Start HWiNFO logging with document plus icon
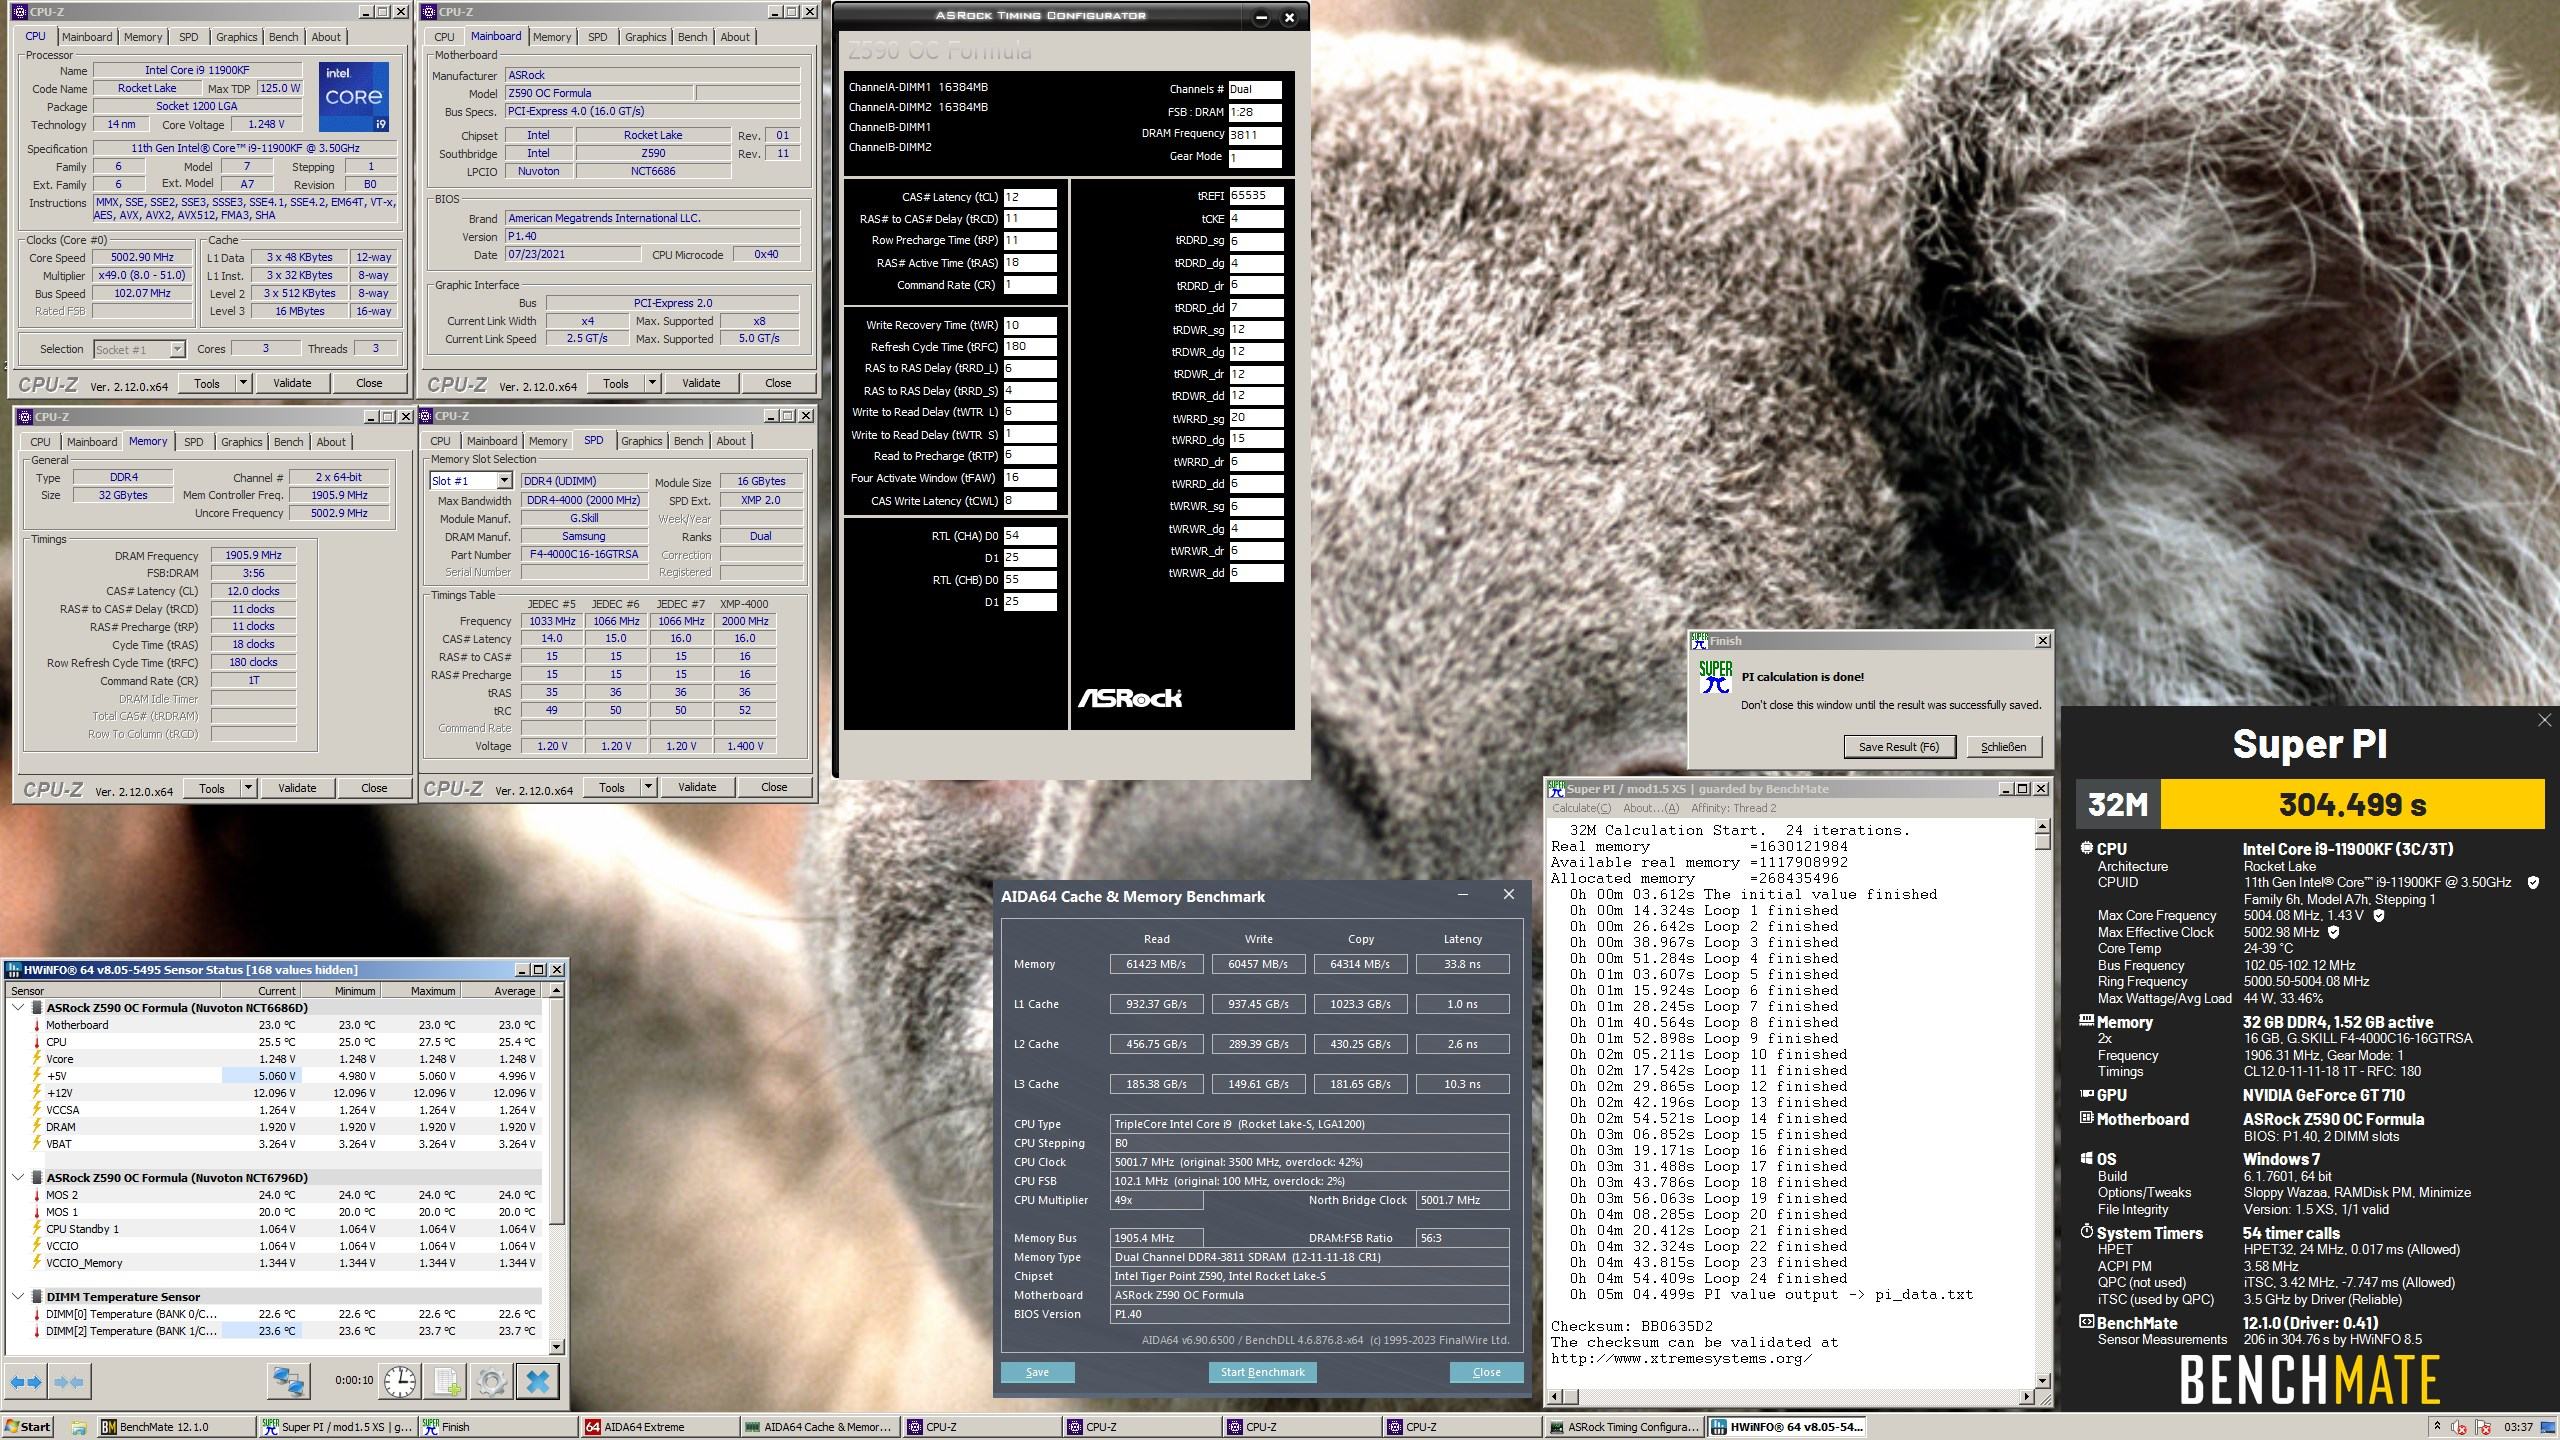2560x1440 pixels. pos(446,1382)
